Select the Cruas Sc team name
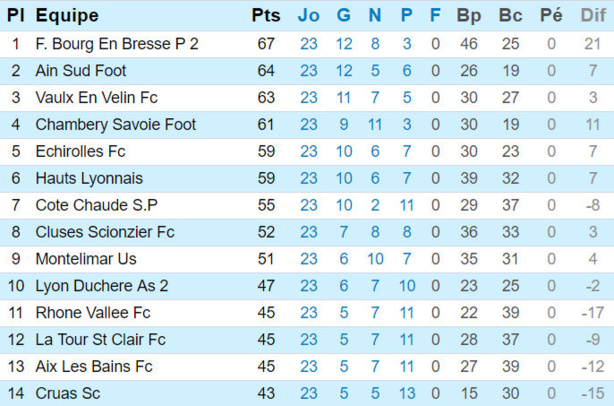 [68, 393]
